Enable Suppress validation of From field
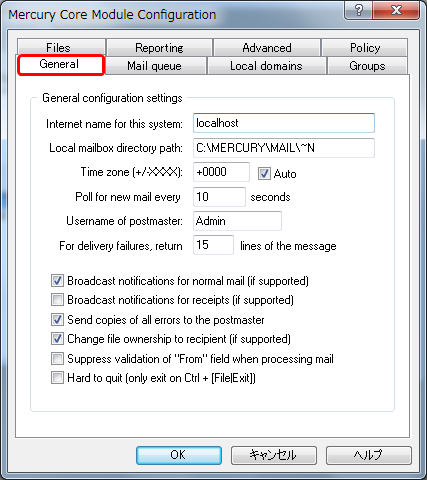This screenshot has height=480, width=427. pyautogui.click(x=57, y=359)
